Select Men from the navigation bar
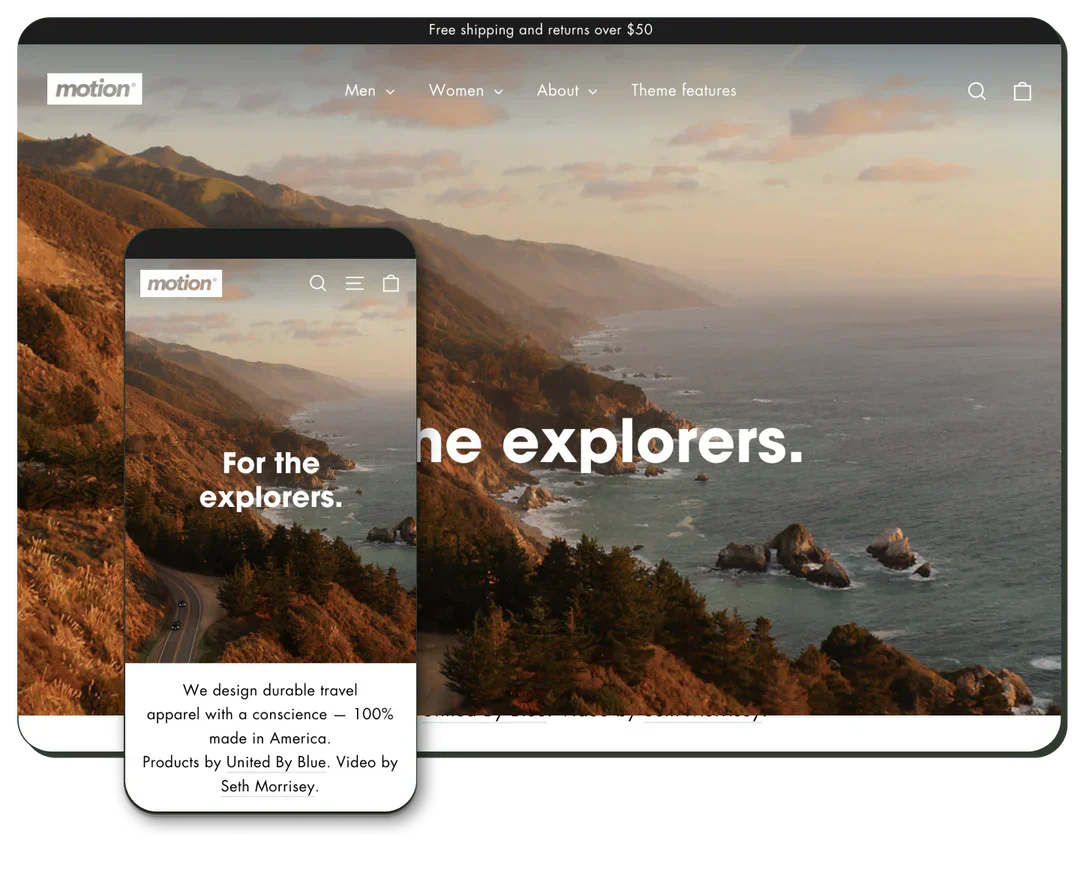This screenshot has width=1080, height=888. 359,90
